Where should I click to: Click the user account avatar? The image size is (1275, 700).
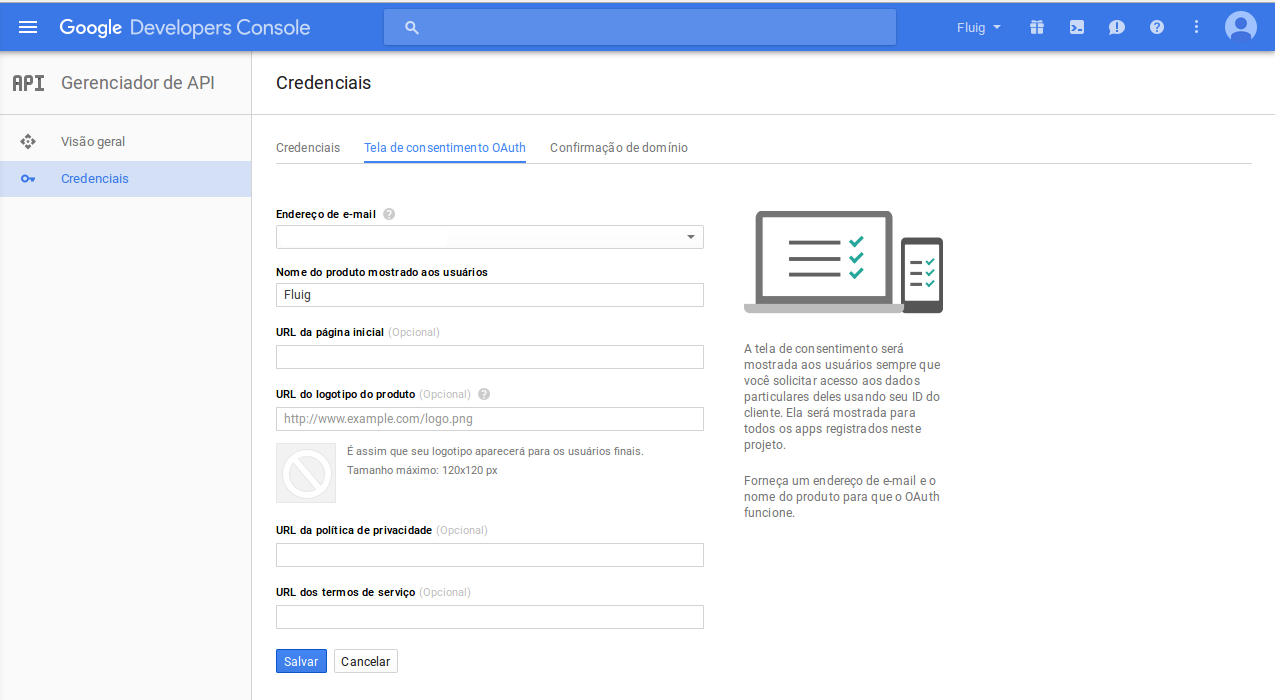(1241, 27)
